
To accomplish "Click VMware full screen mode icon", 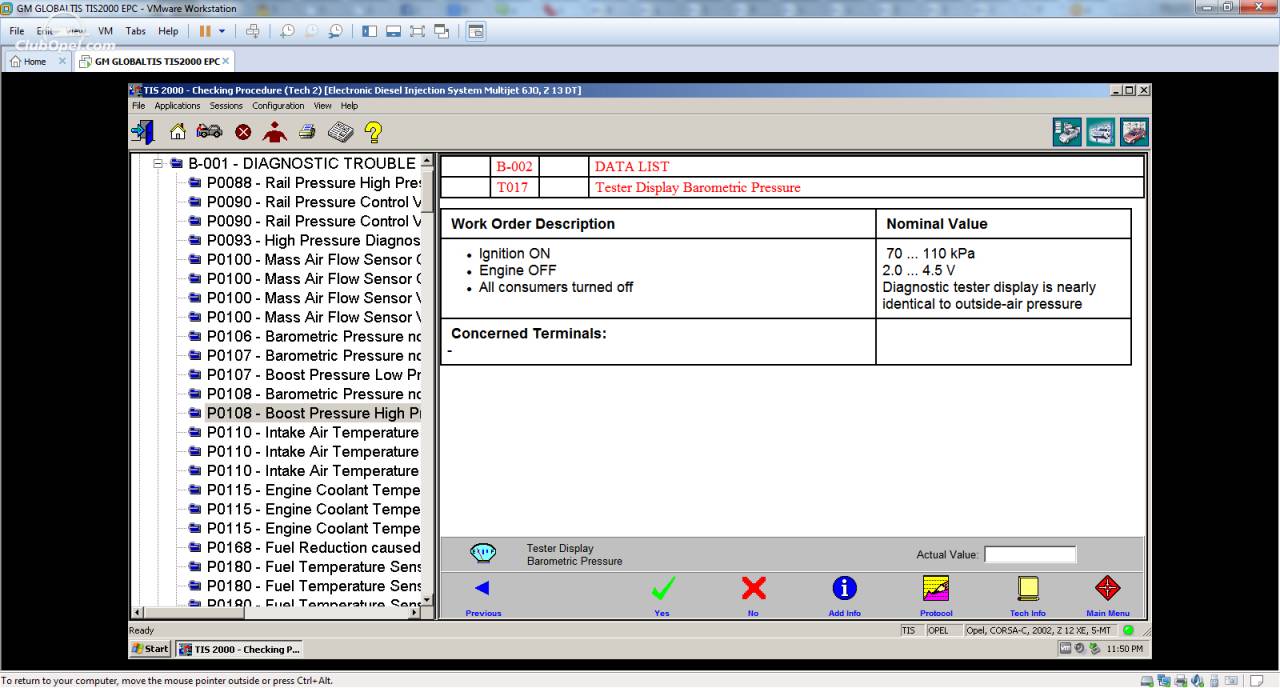I will tap(417, 31).
